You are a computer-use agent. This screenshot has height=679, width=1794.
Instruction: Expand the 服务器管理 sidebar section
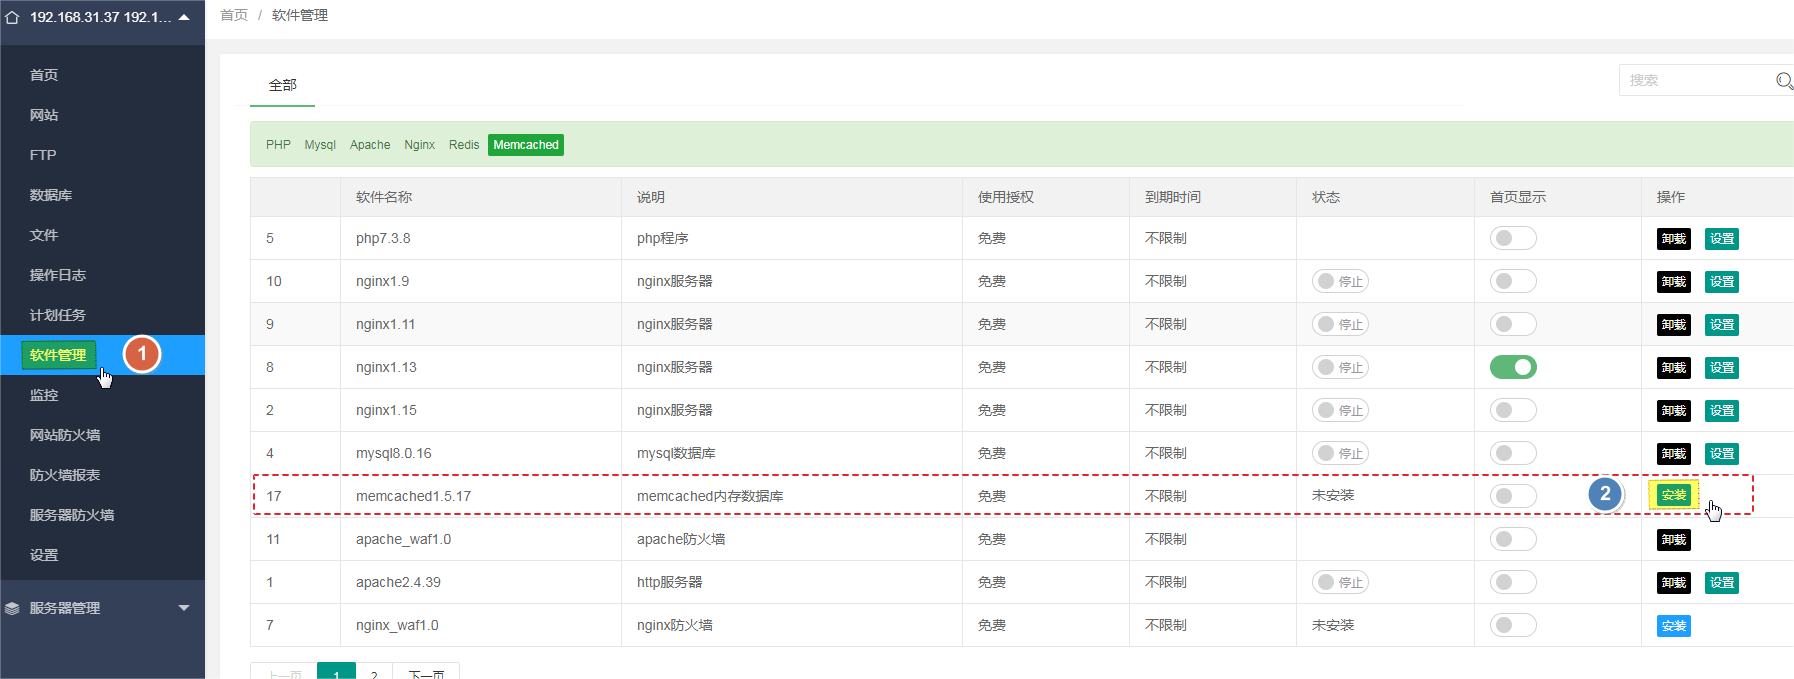tap(183, 608)
